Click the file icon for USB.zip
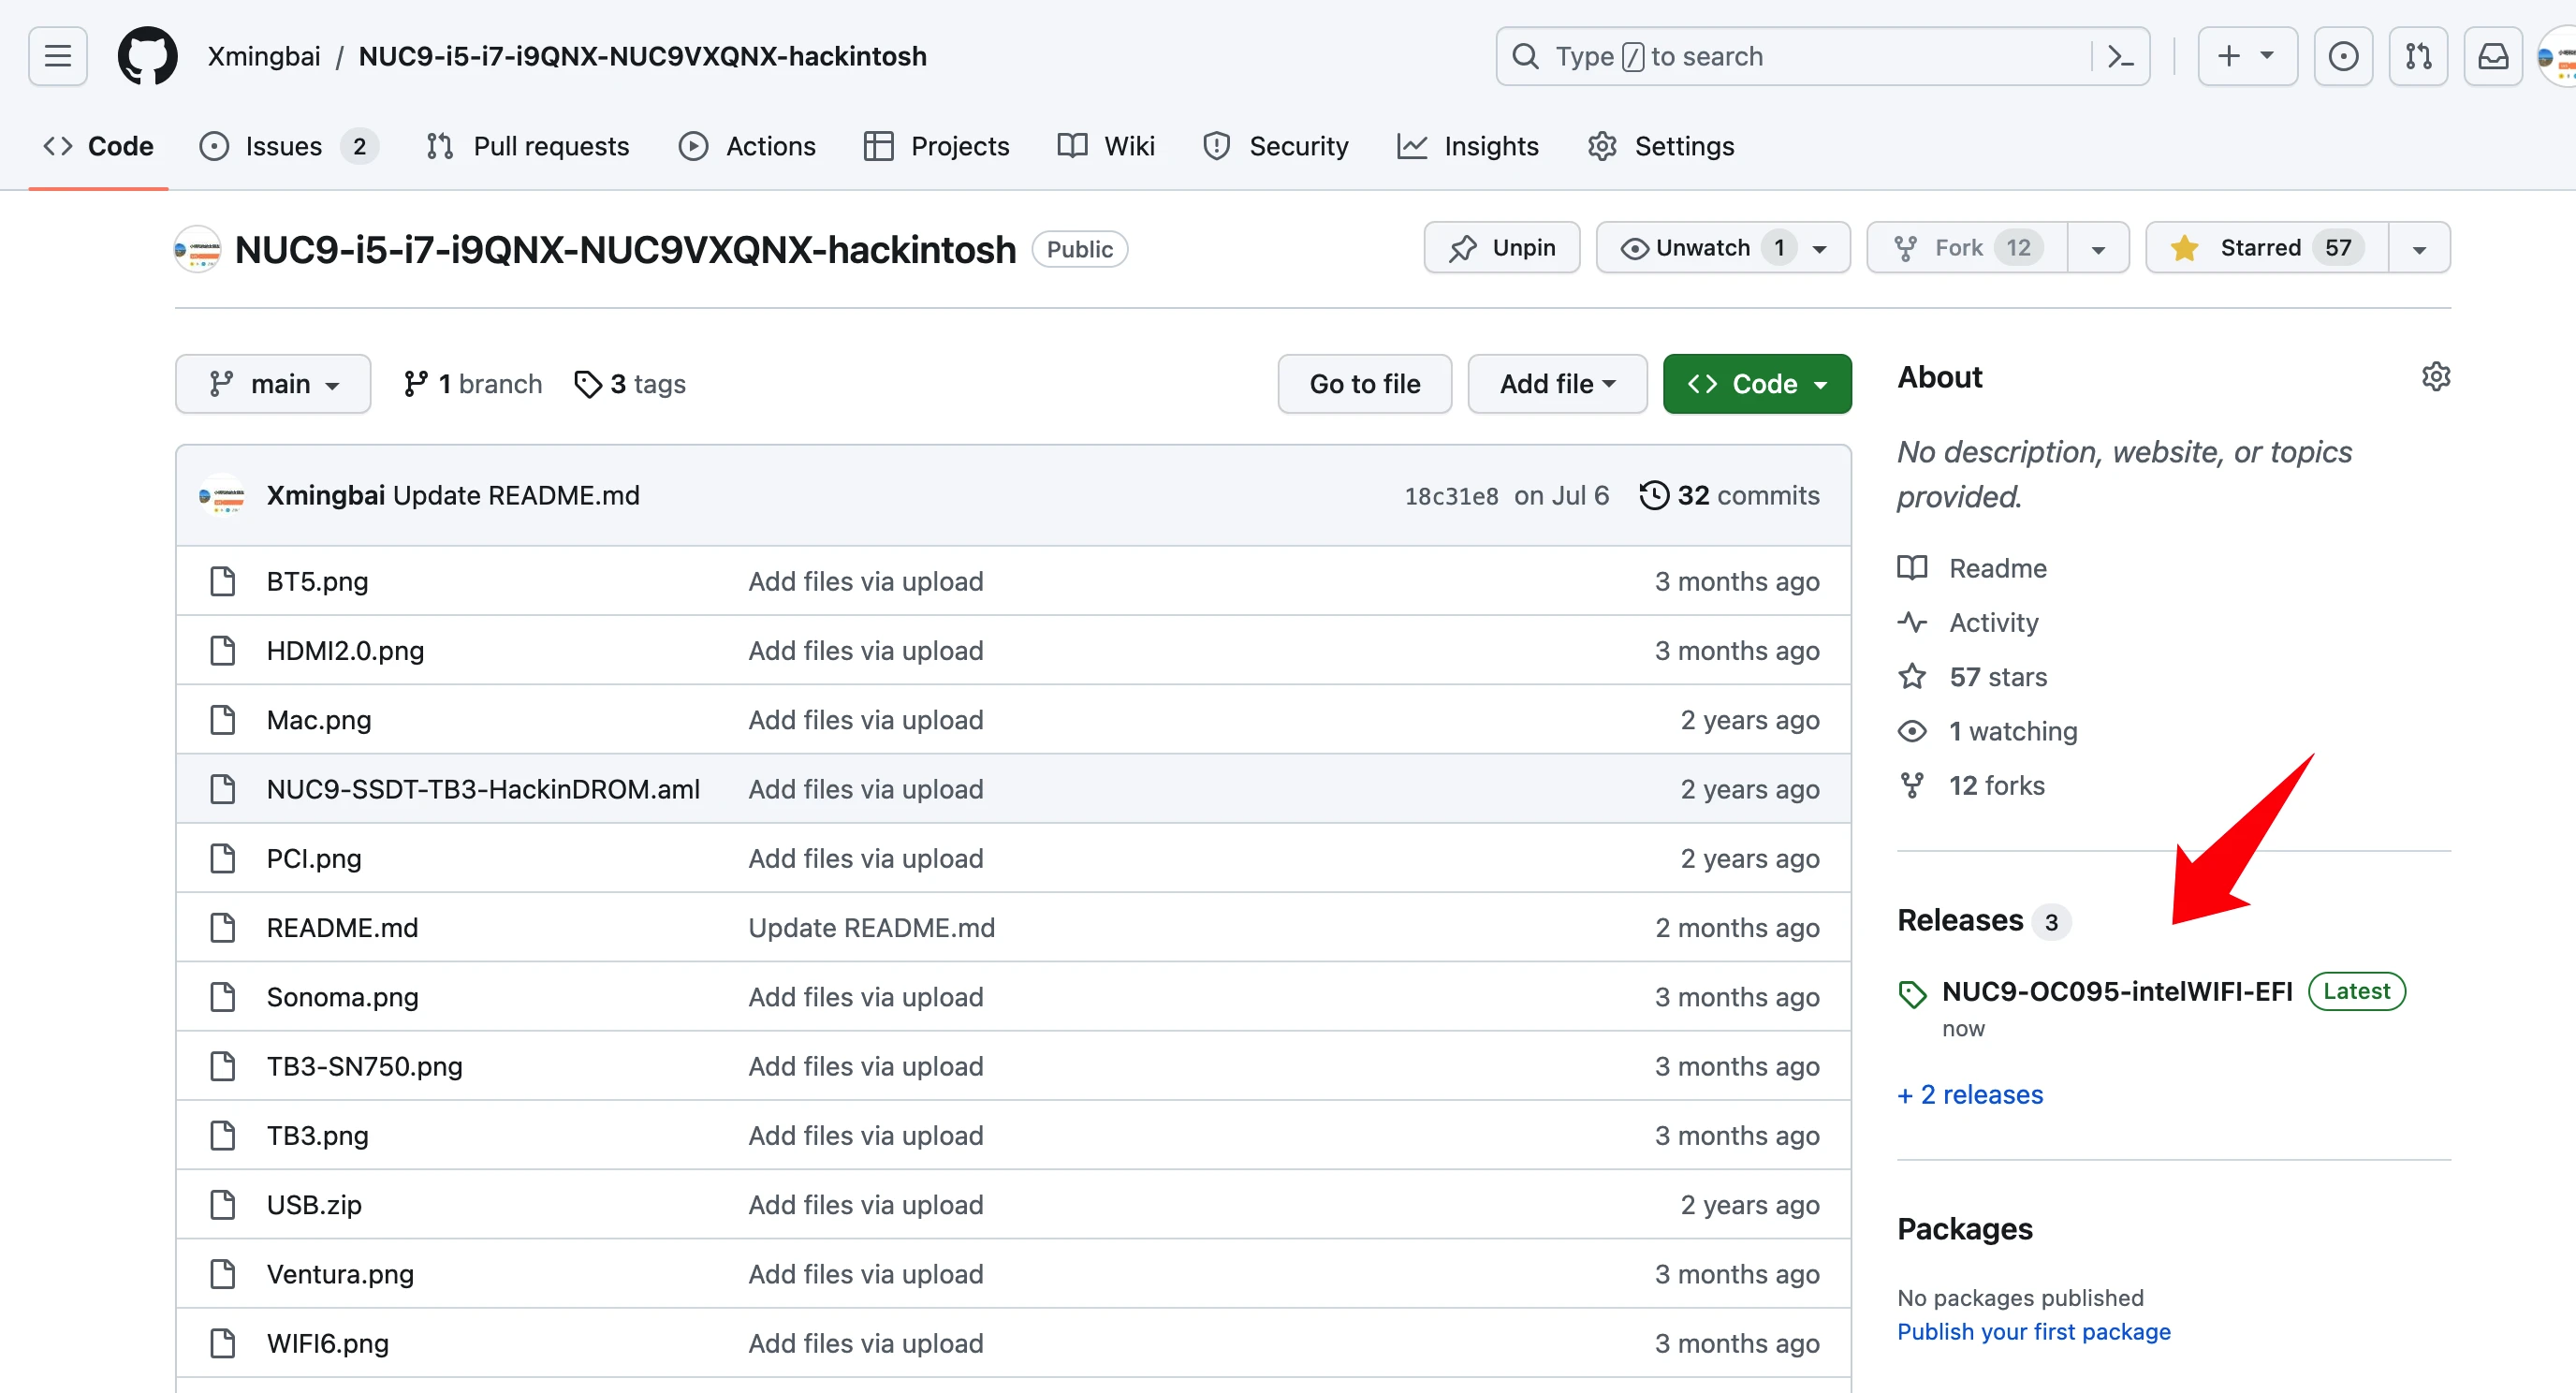 click(222, 1204)
